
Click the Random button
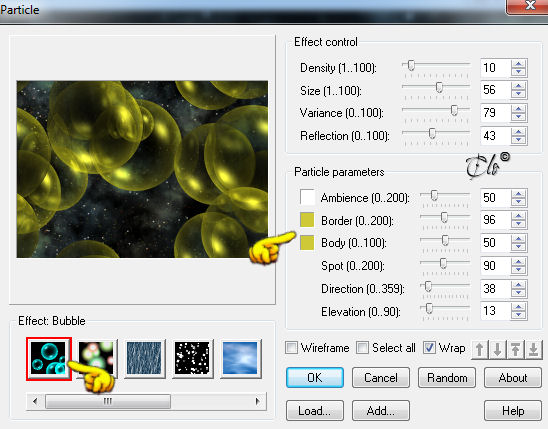pyautogui.click(x=447, y=378)
